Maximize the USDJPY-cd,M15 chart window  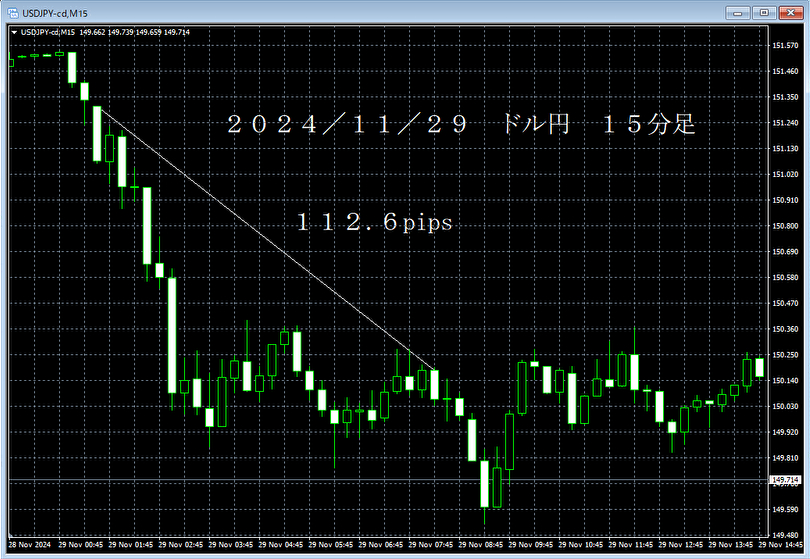764,13
